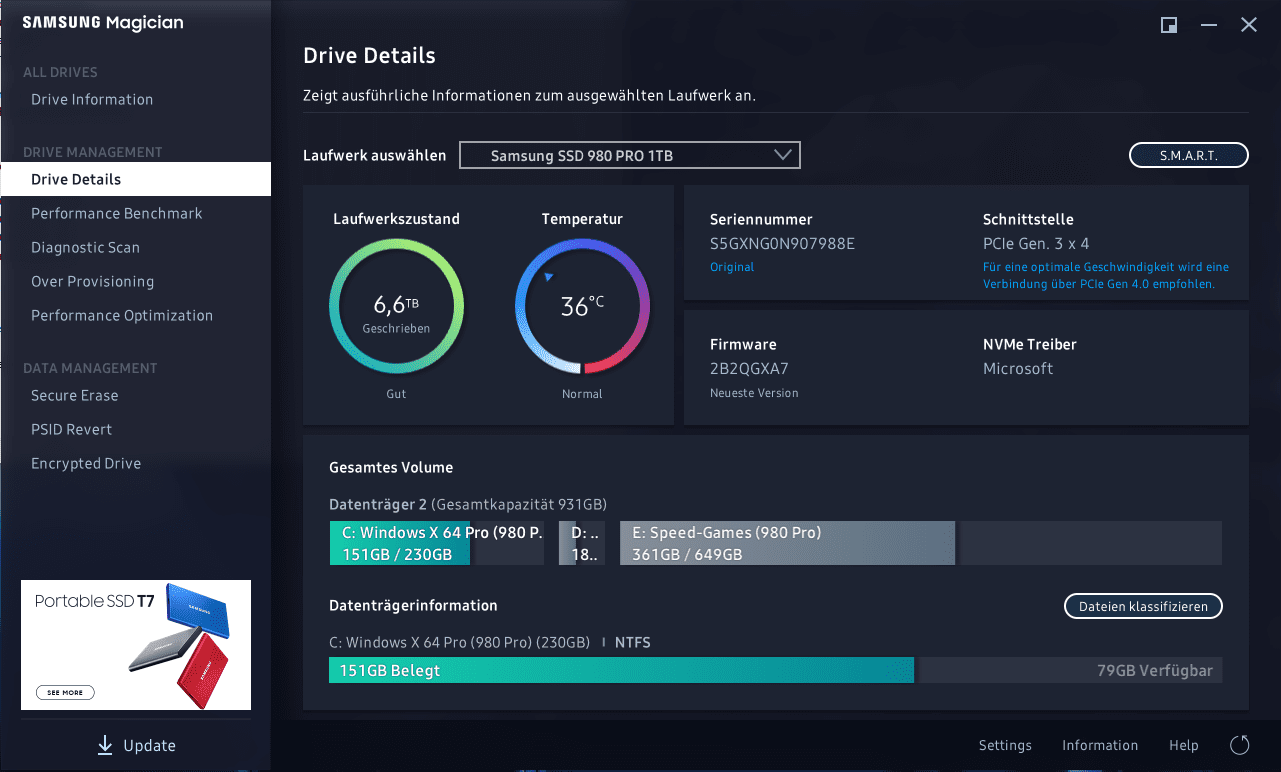The width and height of the screenshot is (1281, 772).
Task: Click the Seriennummer label
Action: coord(761,219)
